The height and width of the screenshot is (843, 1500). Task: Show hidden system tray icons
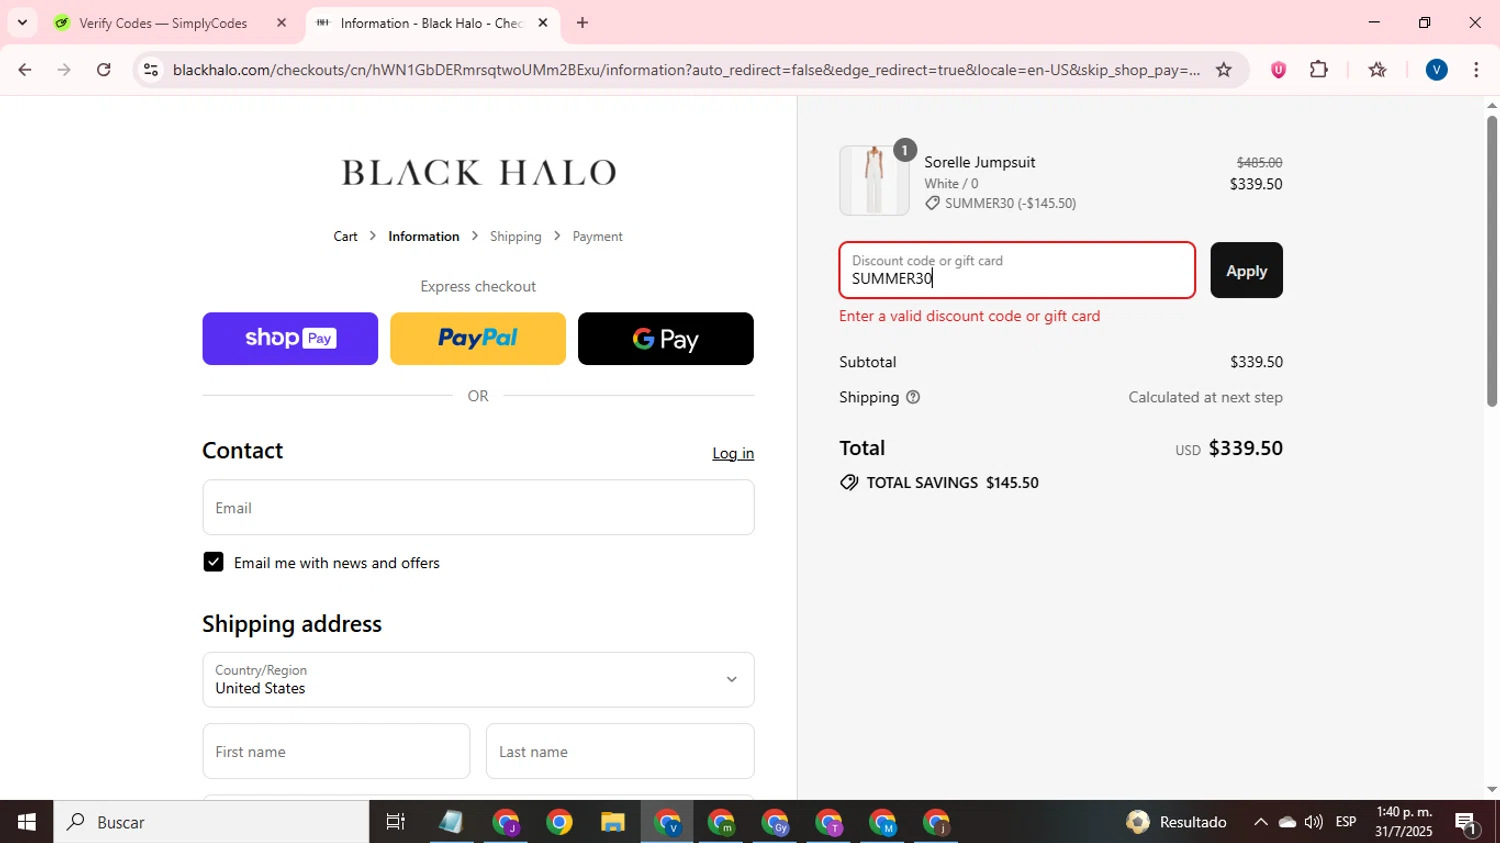tap(1260, 822)
